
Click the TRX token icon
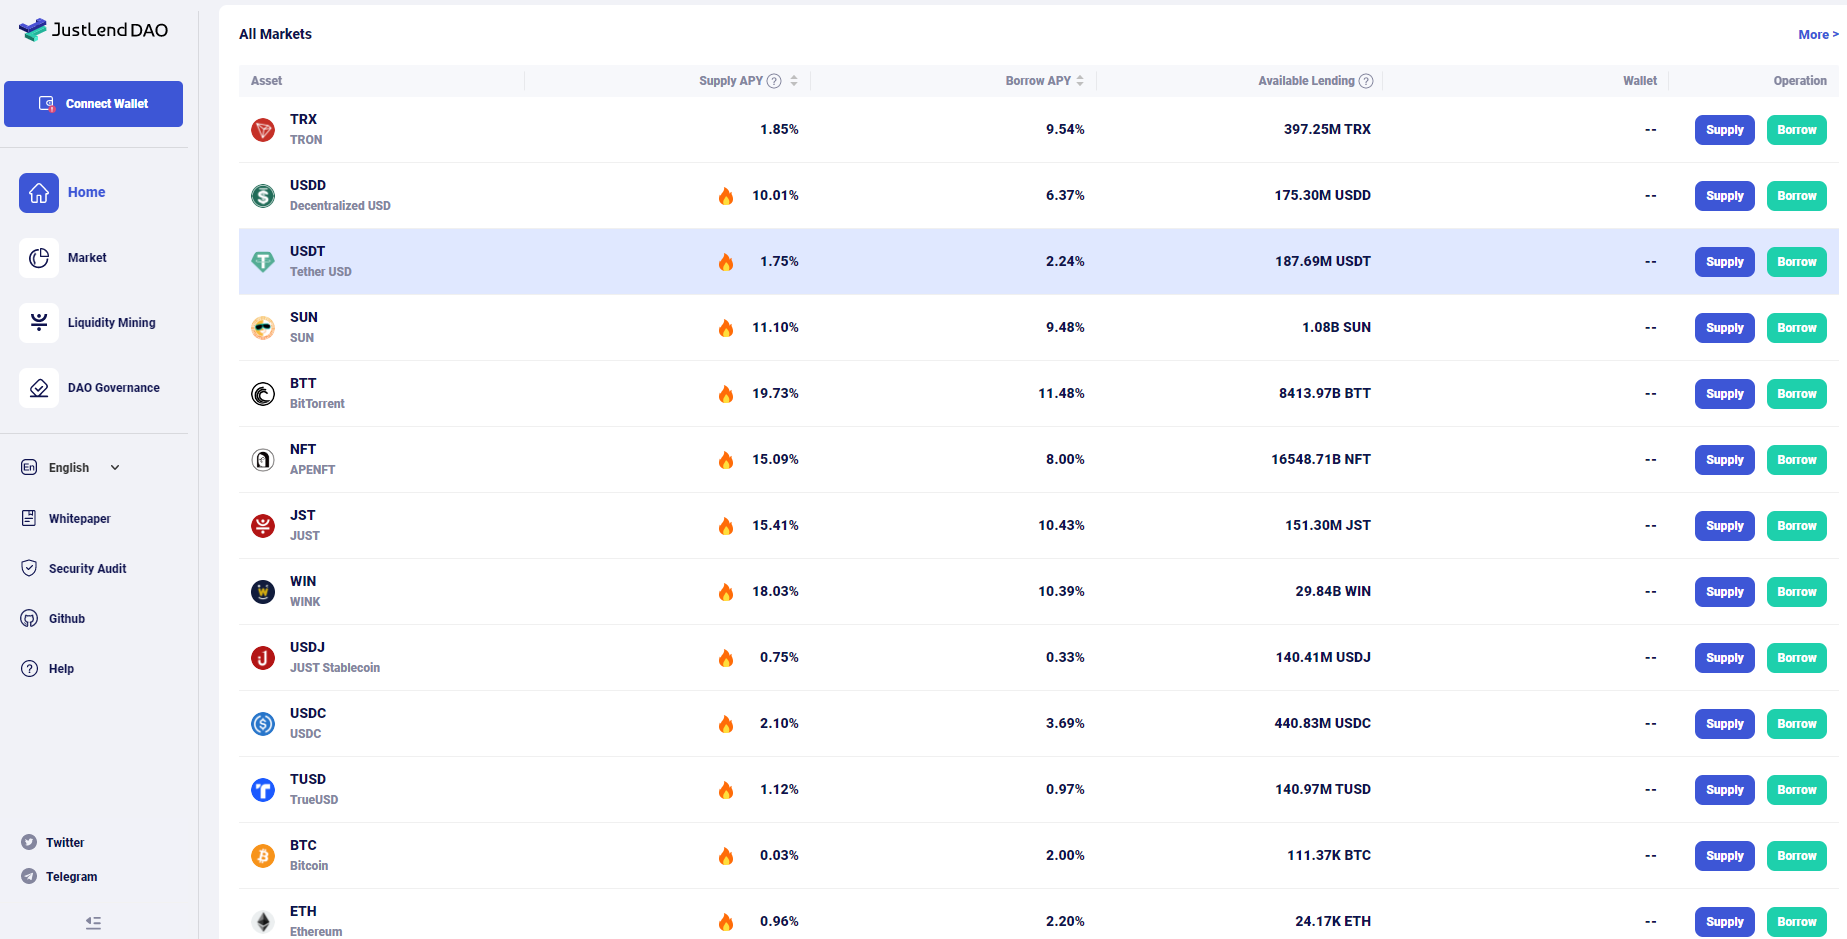pos(263,130)
